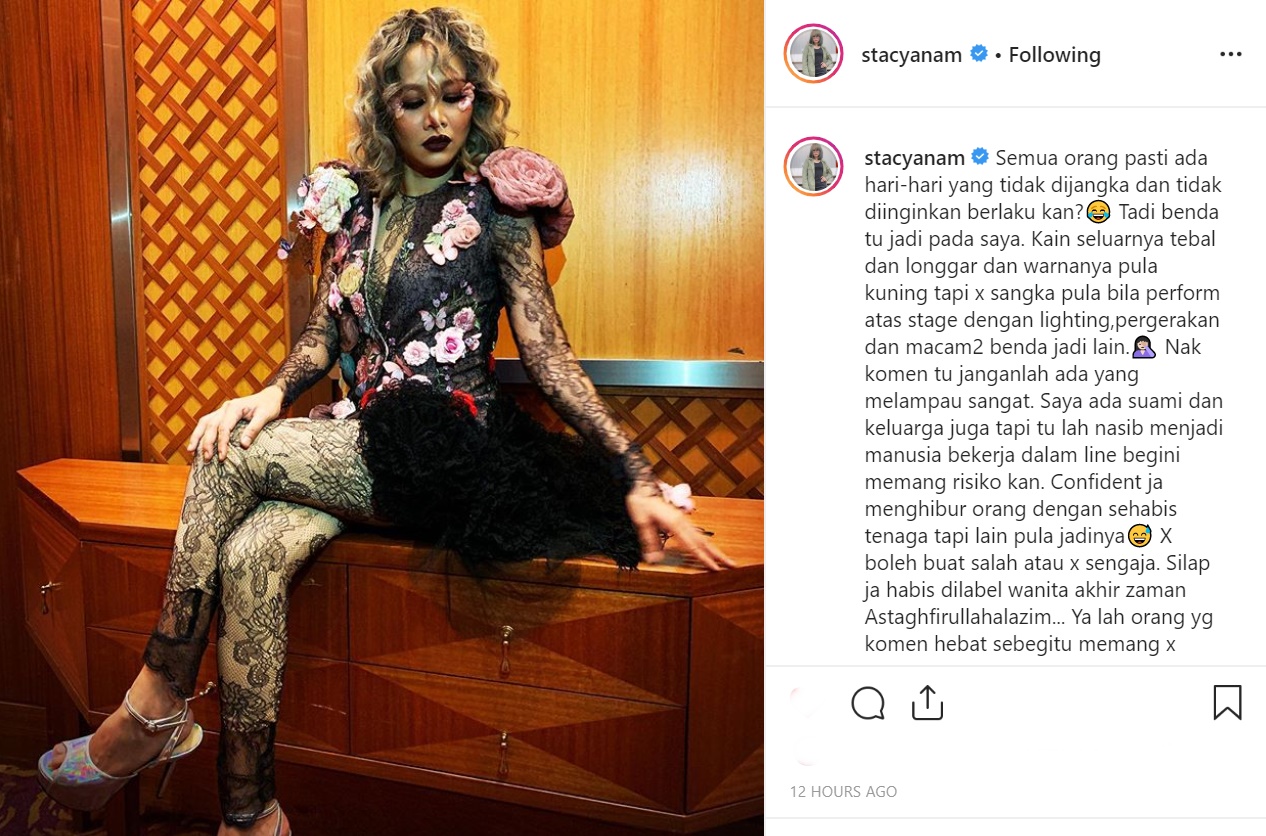Image resolution: width=1266 pixels, height=836 pixels.
Task: Click the verified badge beside header username
Action: pos(979,54)
